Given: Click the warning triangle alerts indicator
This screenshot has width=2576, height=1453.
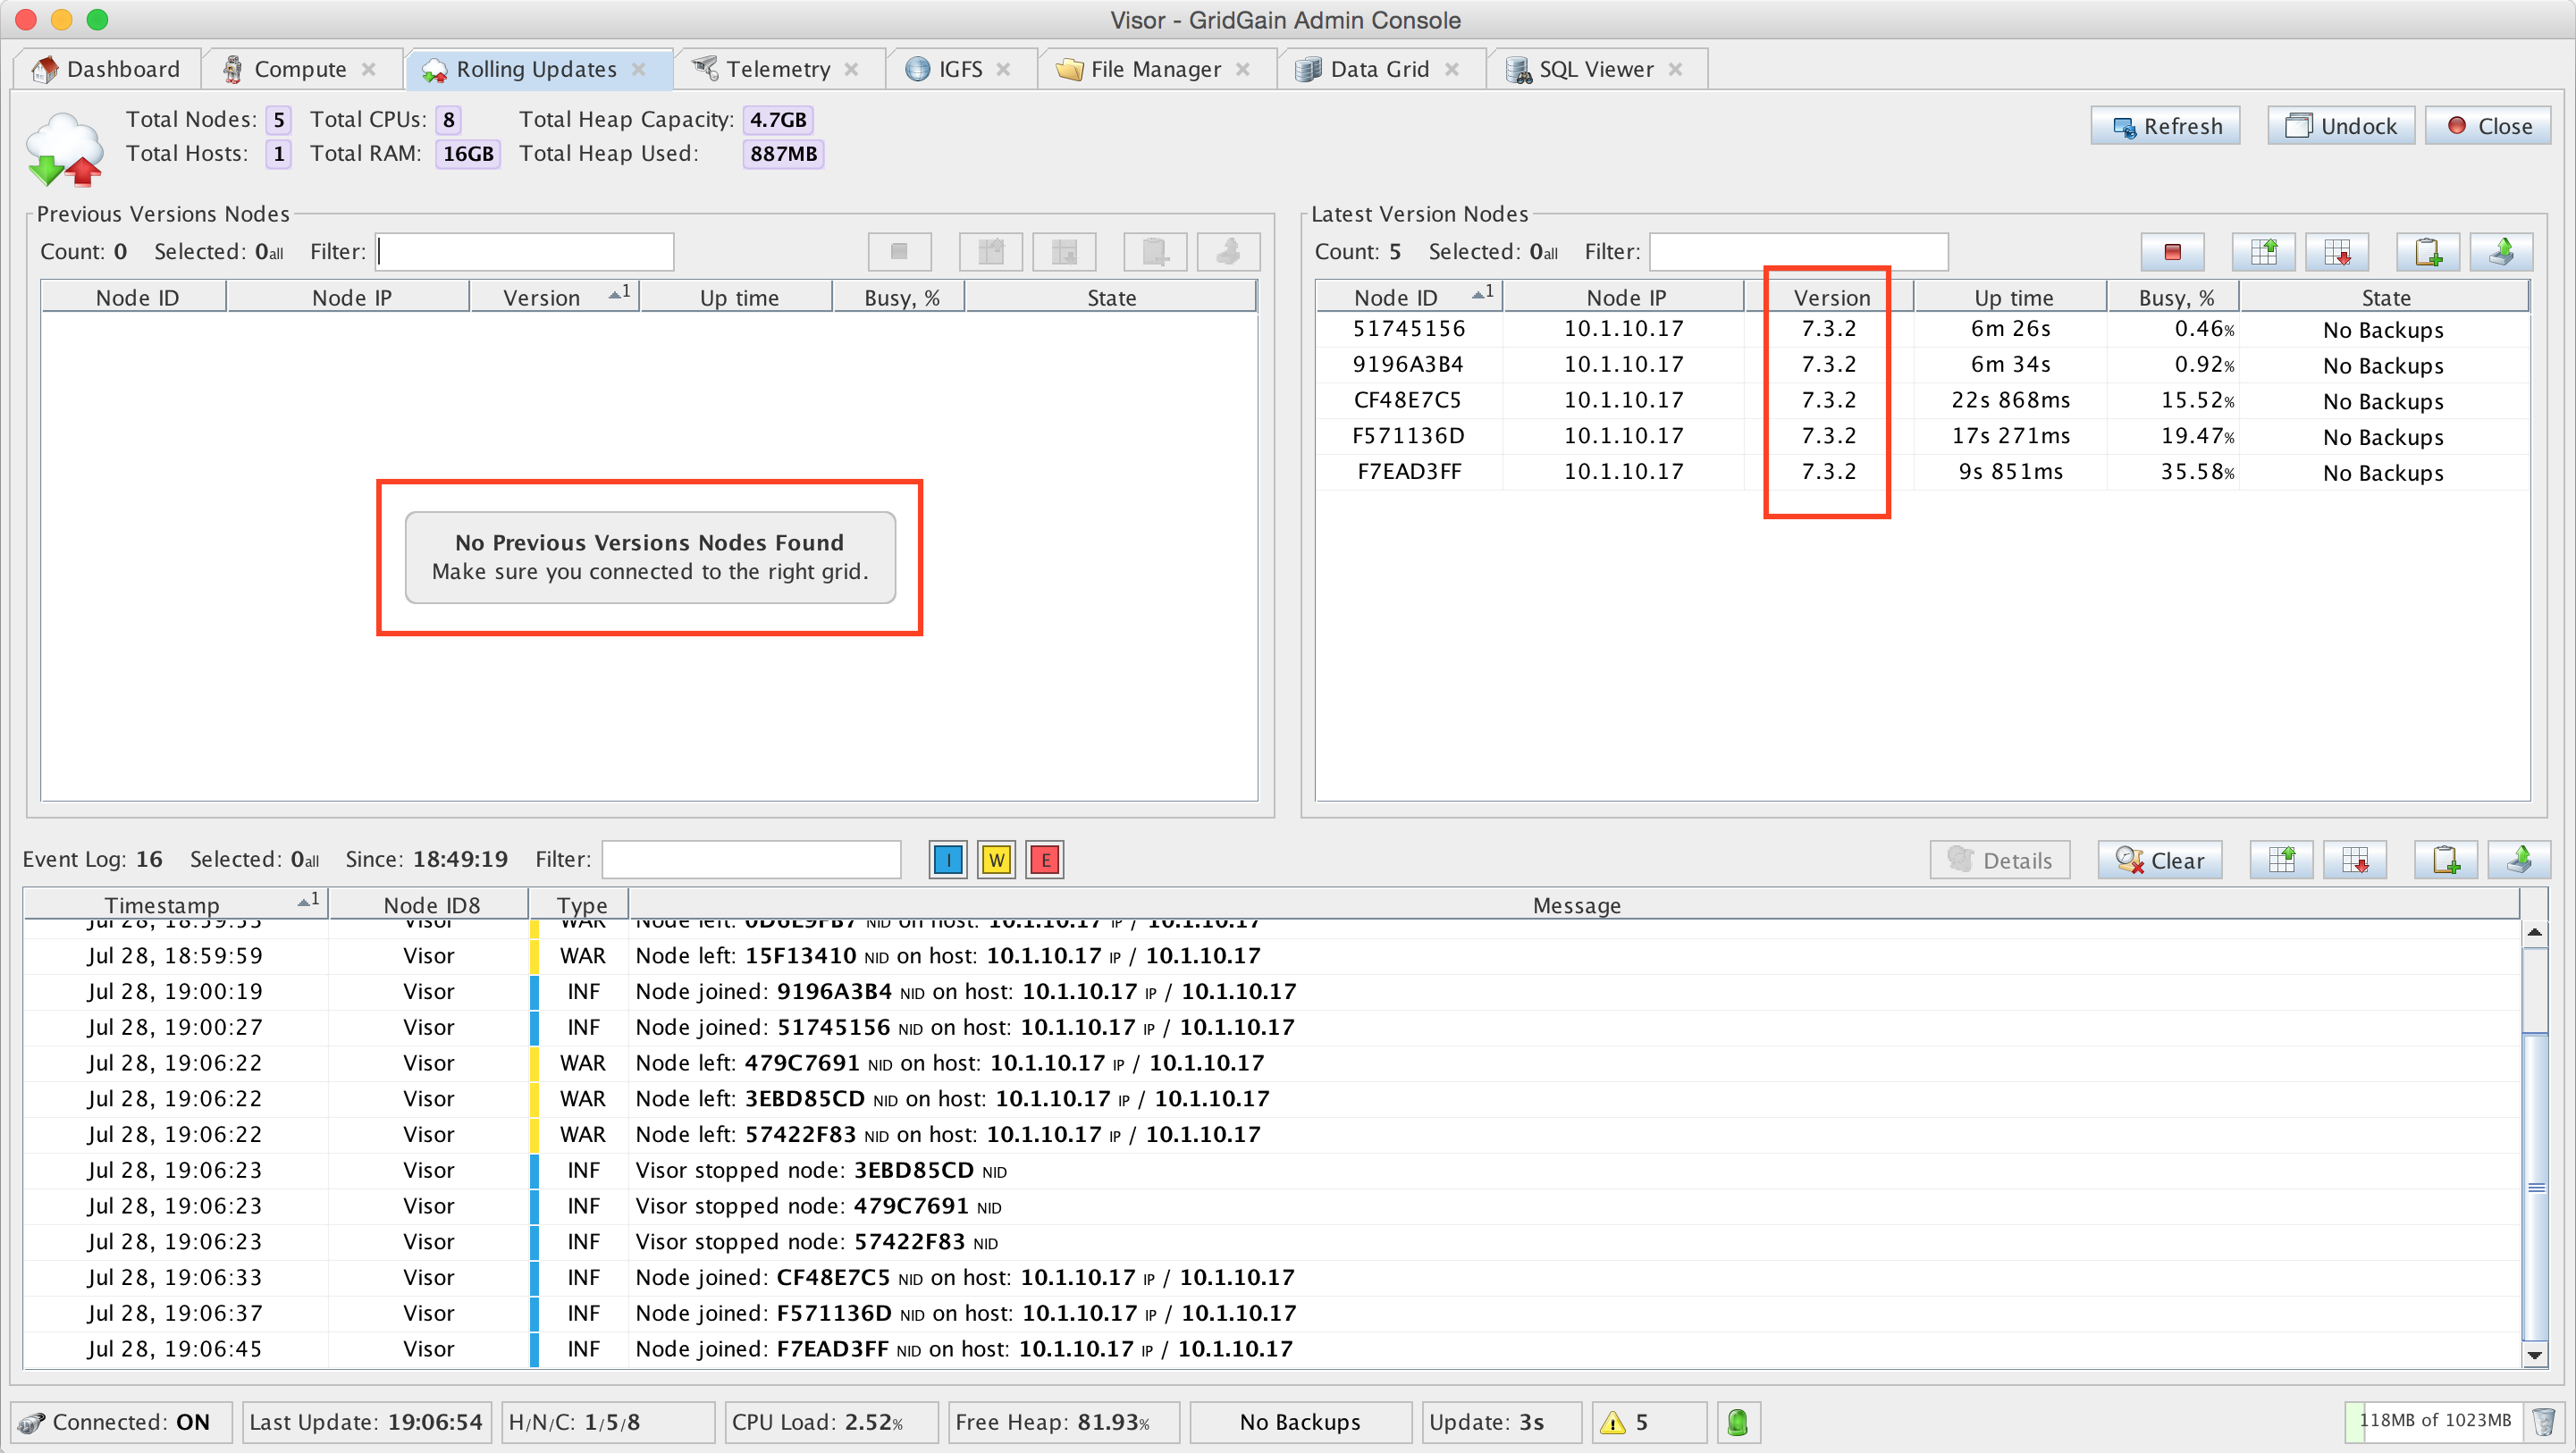Looking at the screenshot, I should (x=1612, y=1422).
